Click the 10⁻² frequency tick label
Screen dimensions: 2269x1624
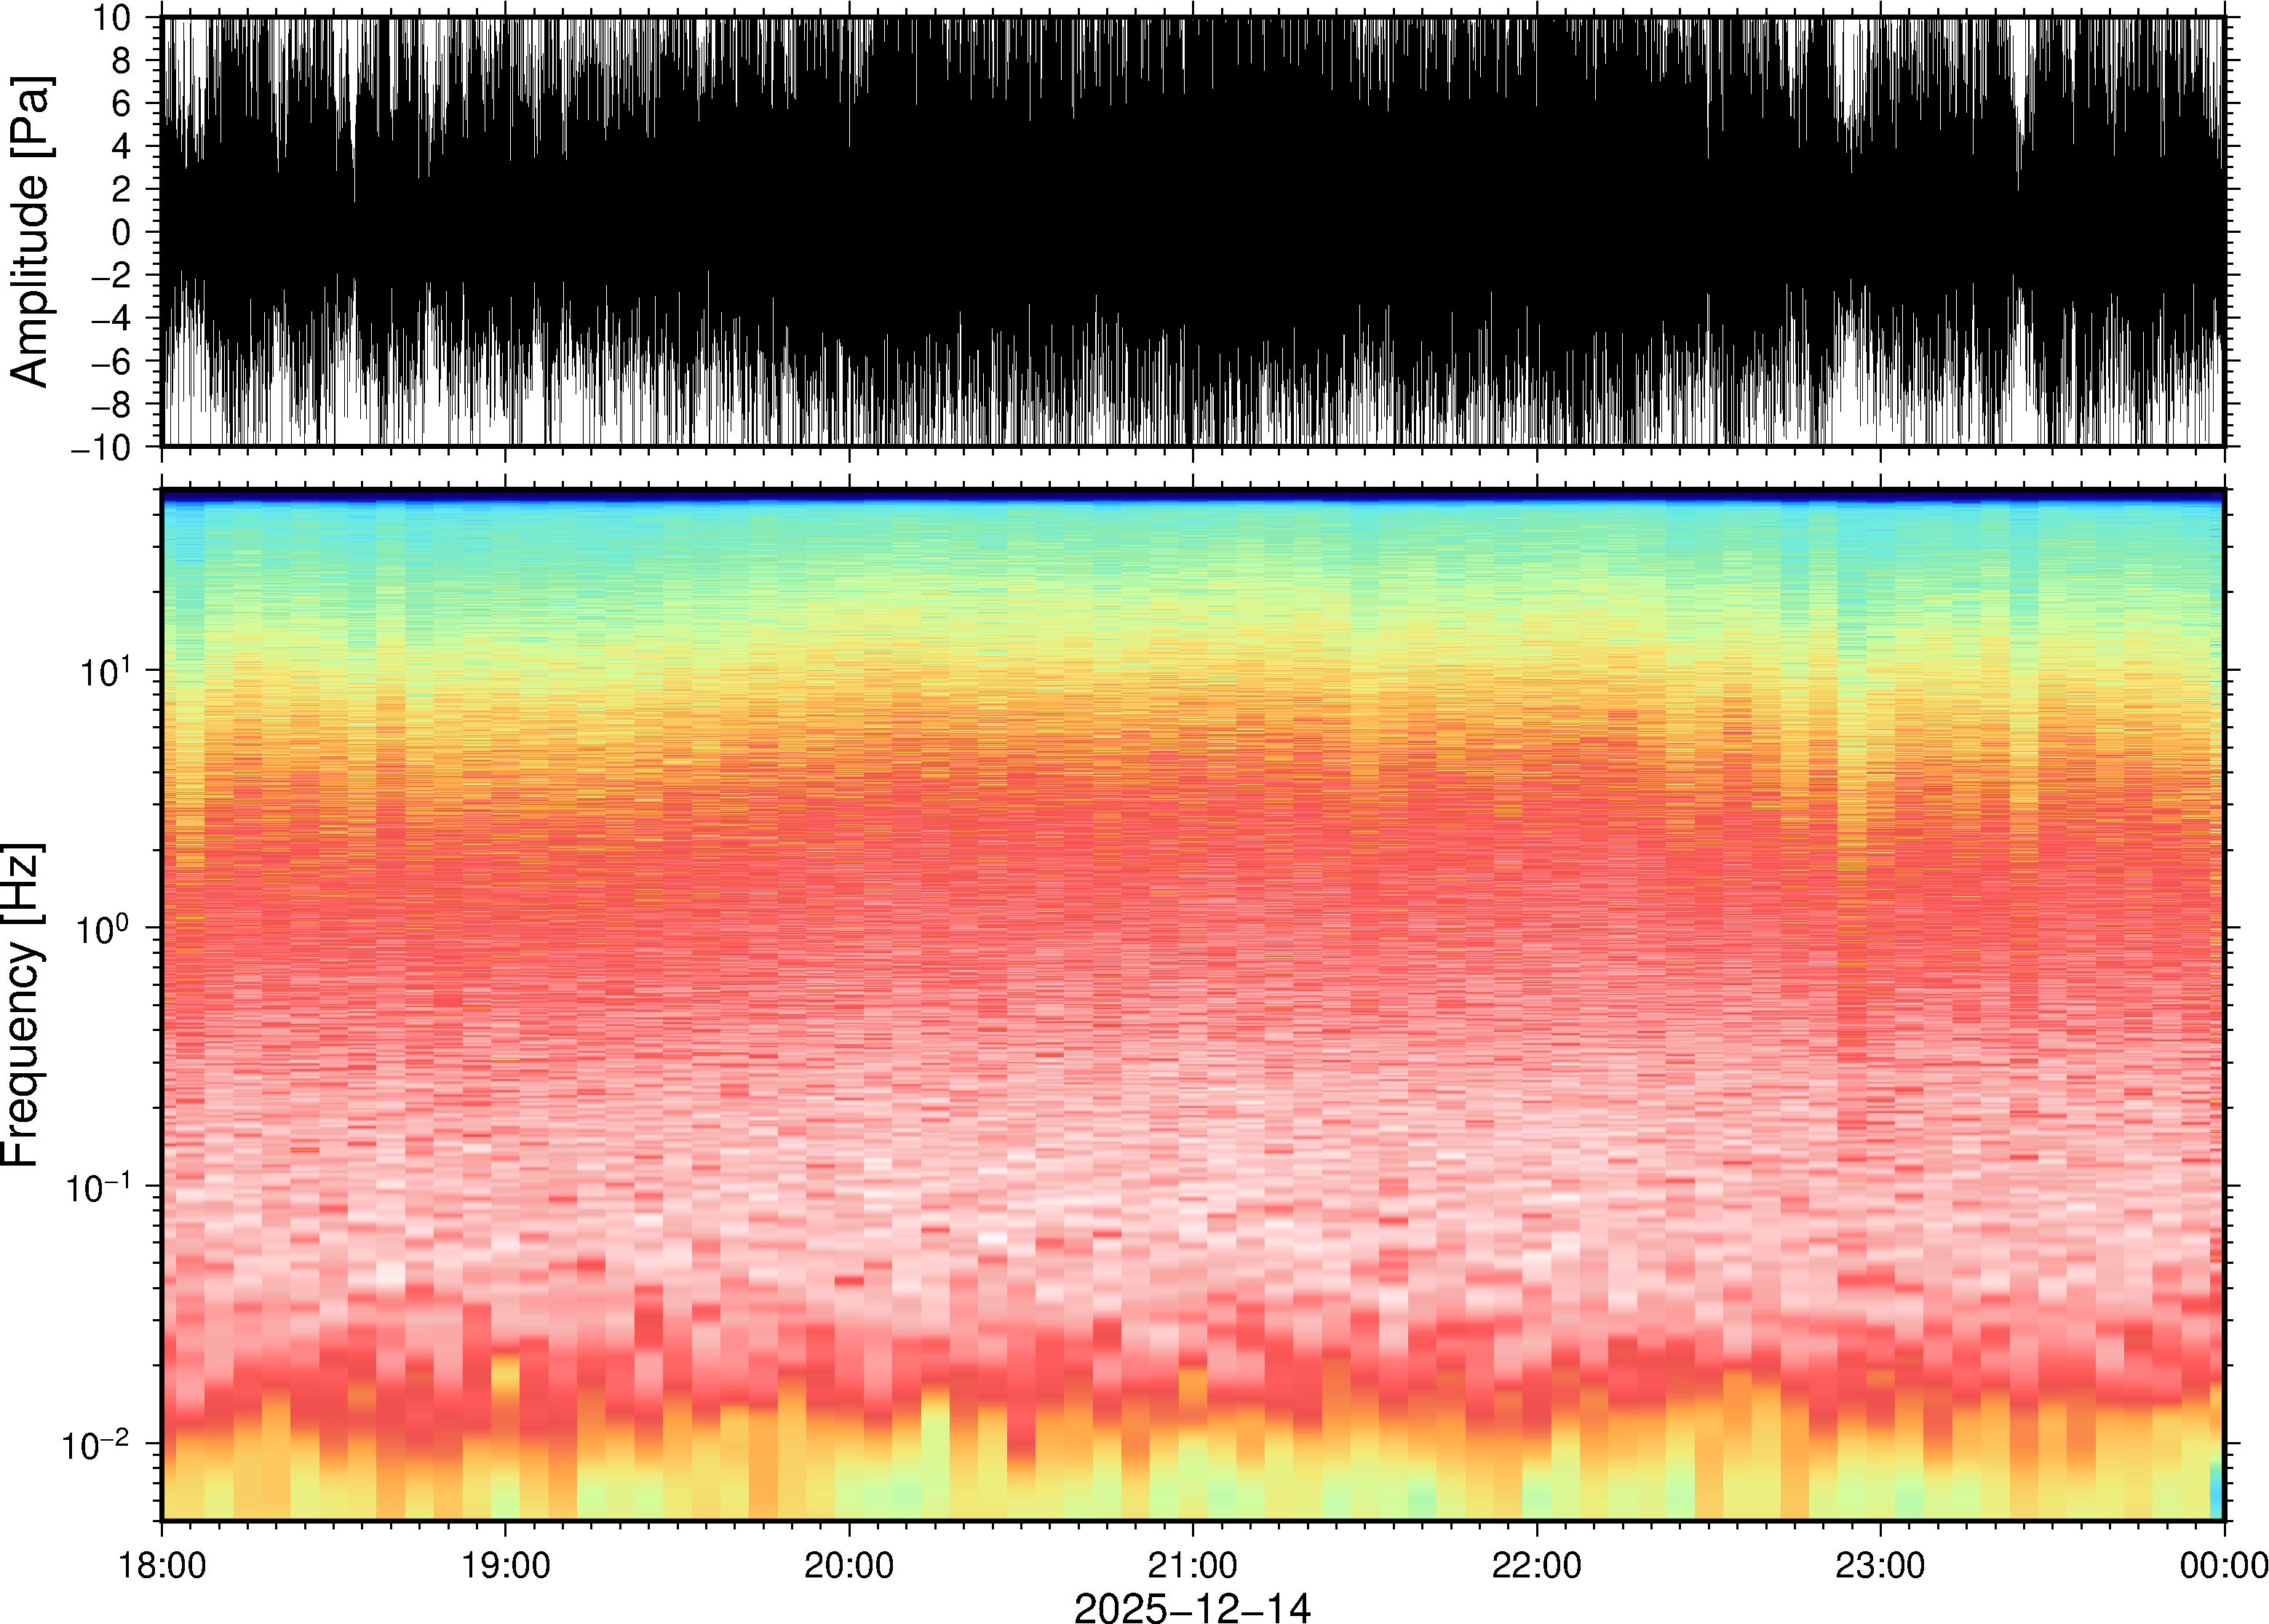96,1444
